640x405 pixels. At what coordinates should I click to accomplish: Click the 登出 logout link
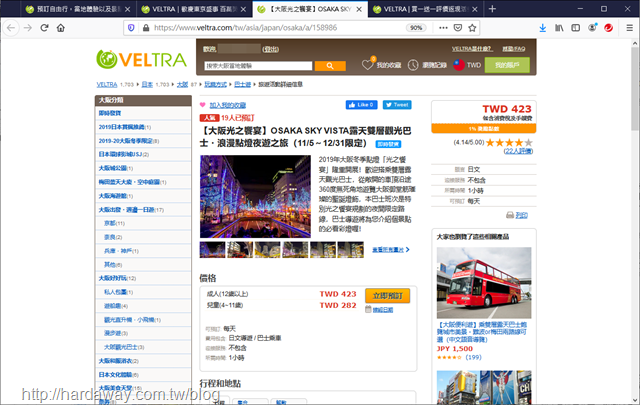click(271, 49)
